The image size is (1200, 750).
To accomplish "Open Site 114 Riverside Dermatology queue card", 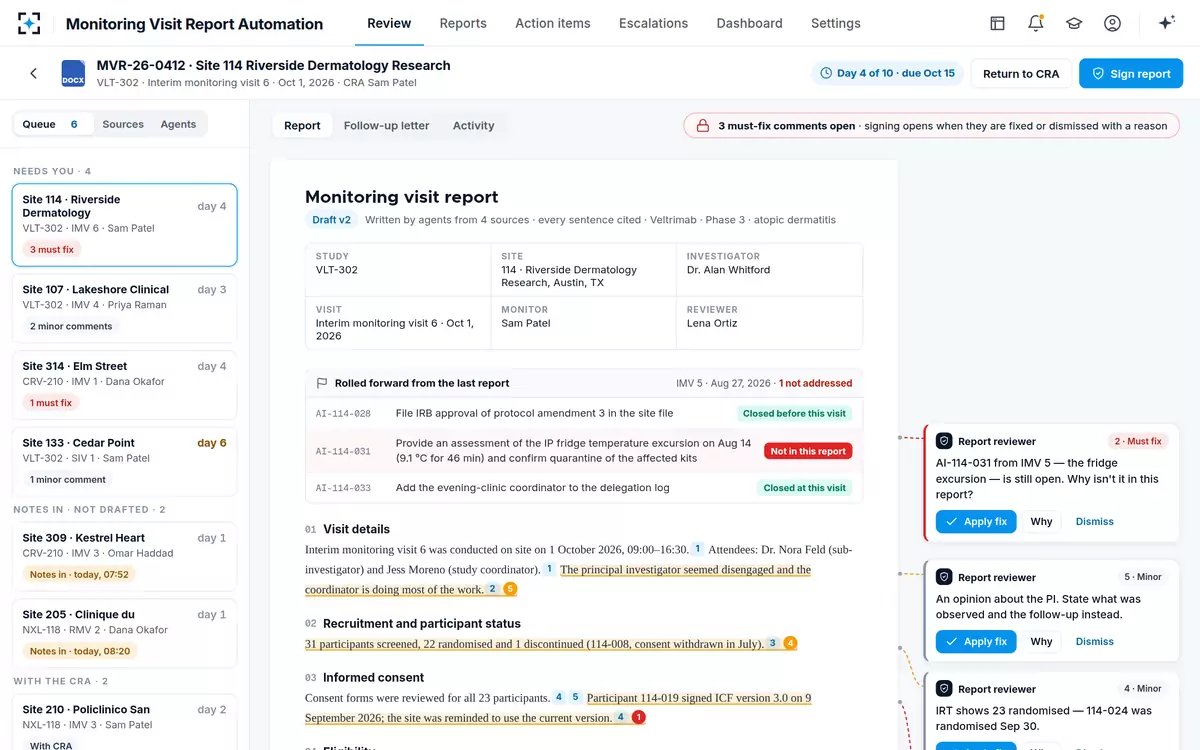I will click(125, 225).
